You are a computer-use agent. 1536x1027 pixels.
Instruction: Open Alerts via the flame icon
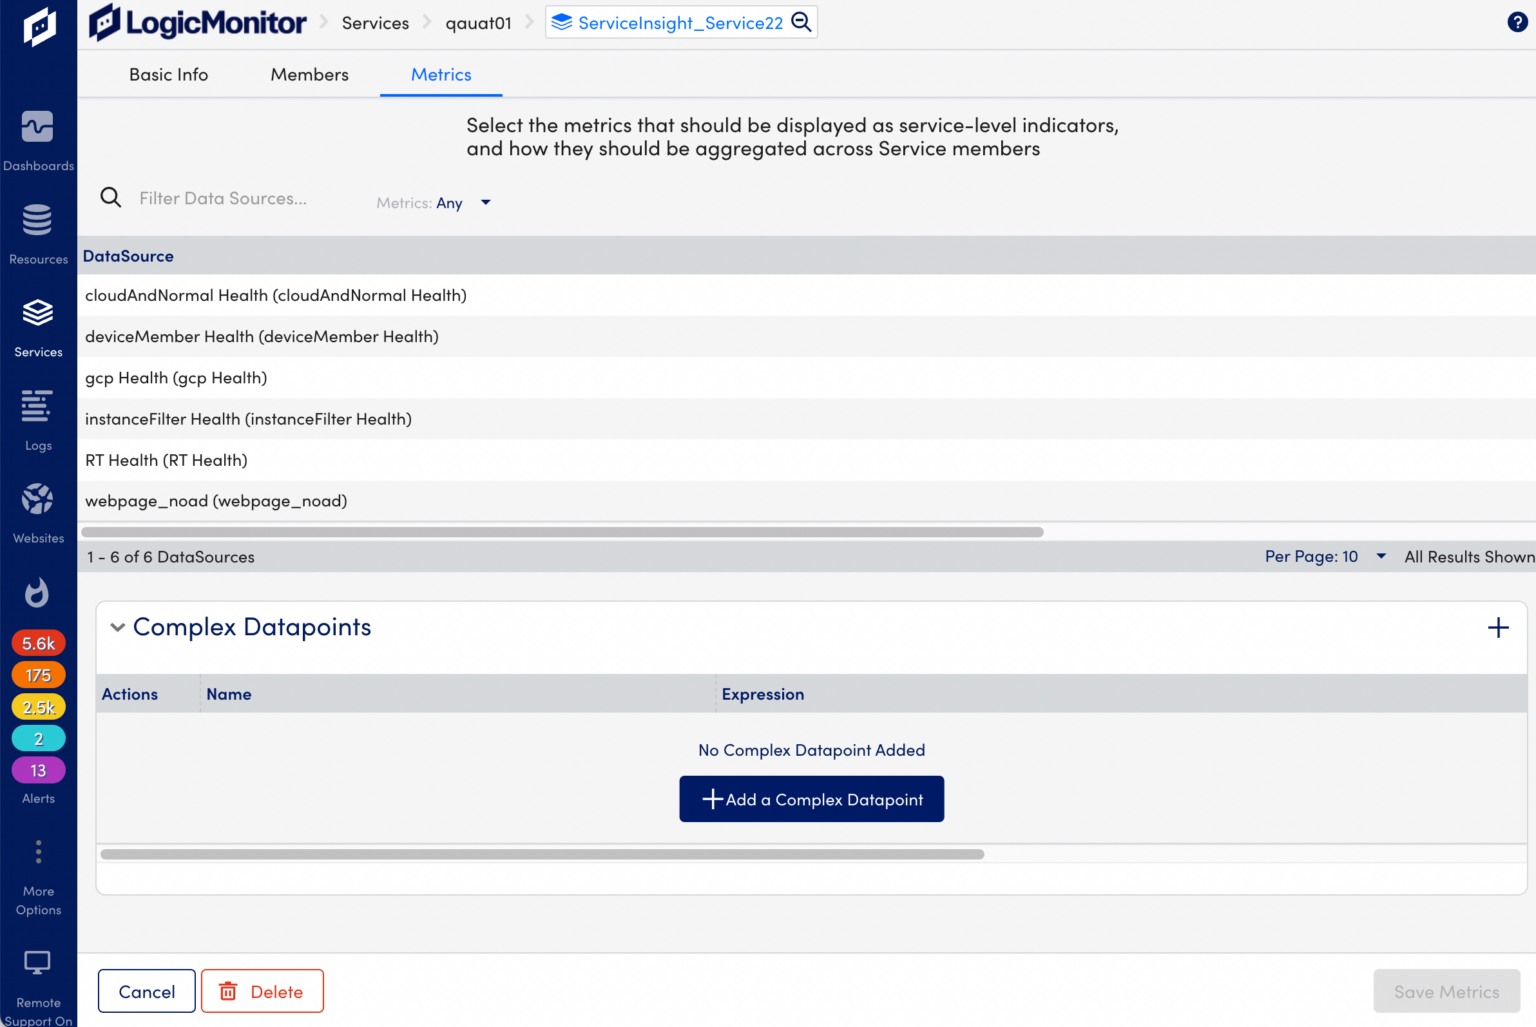pyautogui.click(x=38, y=592)
